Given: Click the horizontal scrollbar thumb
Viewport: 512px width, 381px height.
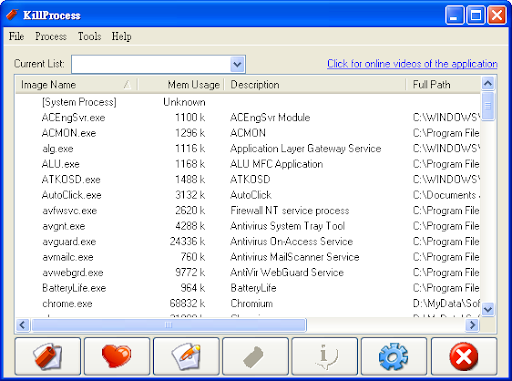Looking at the screenshot, I should (x=169, y=325).
